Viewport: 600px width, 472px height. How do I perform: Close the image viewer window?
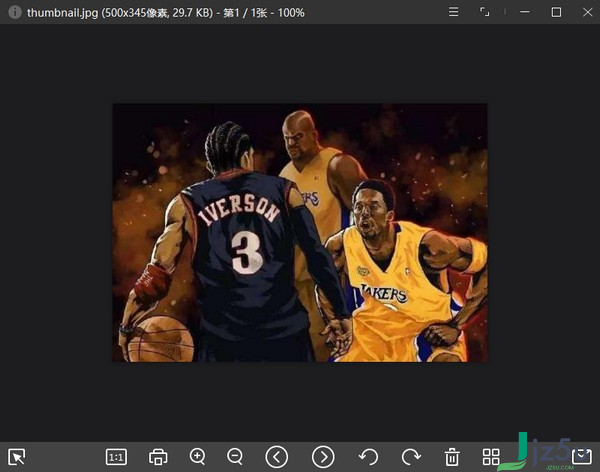click(588, 12)
